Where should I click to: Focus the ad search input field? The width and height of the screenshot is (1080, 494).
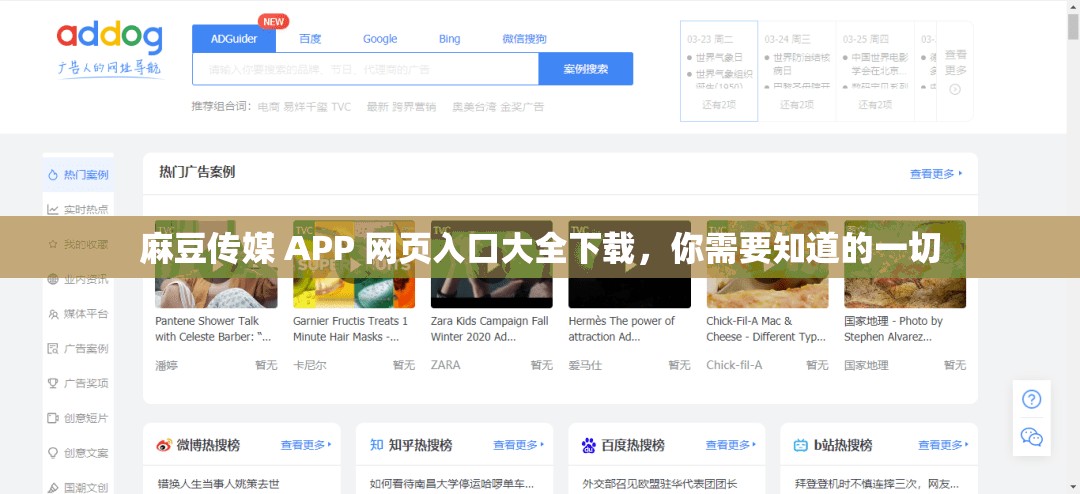coord(365,69)
